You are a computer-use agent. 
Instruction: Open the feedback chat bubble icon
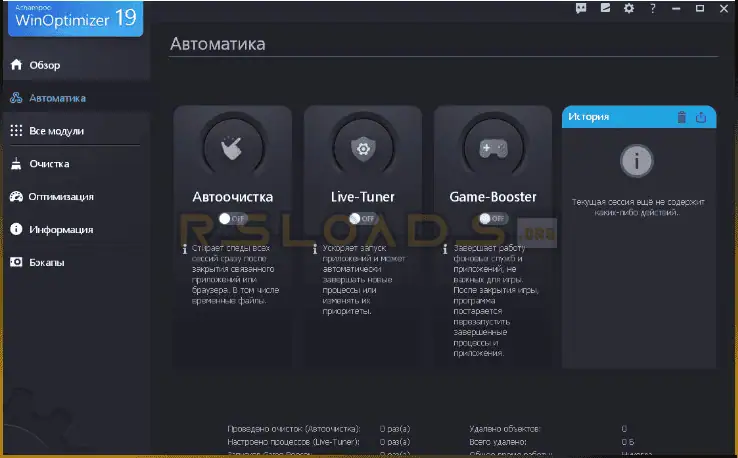pyautogui.click(x=581, y=8)
